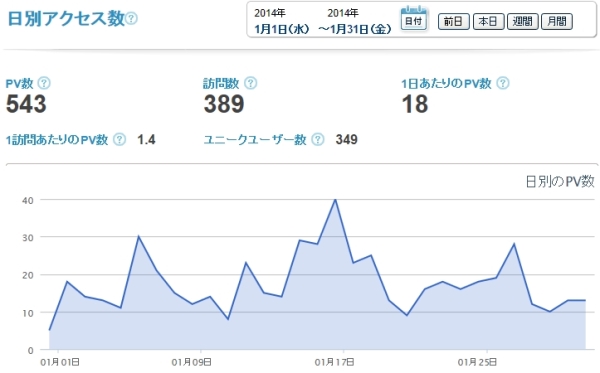The width and height of the screenshot is (600, 373).
Task: Click the ユニークユーザー数 label
Action: click(255, 140)
